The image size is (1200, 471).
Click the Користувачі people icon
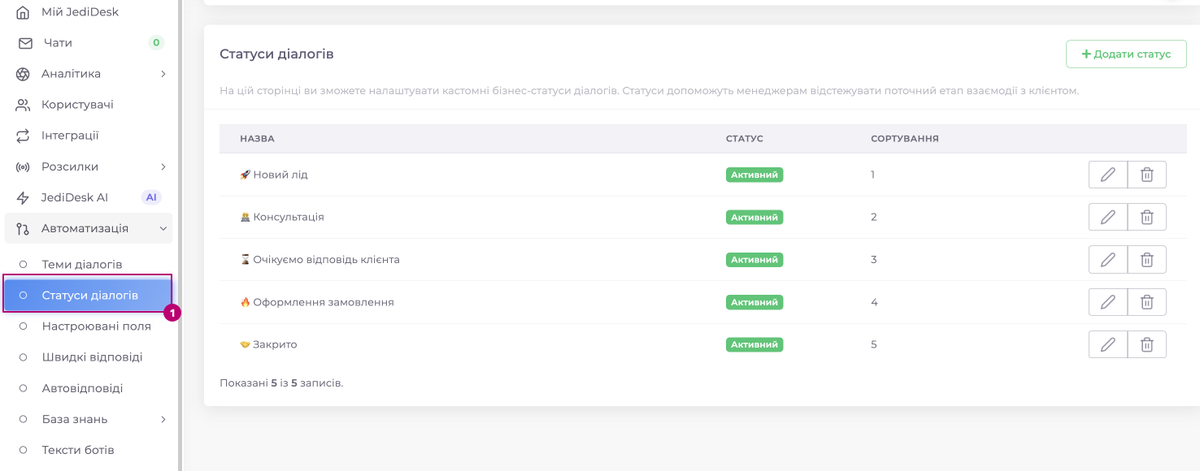point(23,105)
